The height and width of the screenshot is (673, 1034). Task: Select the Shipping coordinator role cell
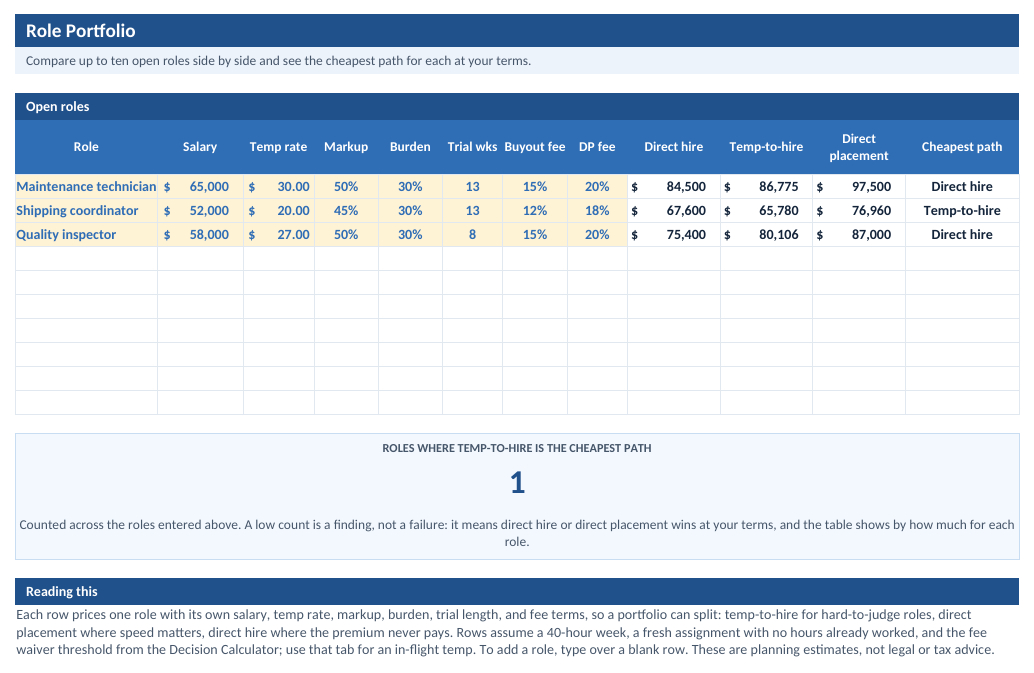(86, 210)
